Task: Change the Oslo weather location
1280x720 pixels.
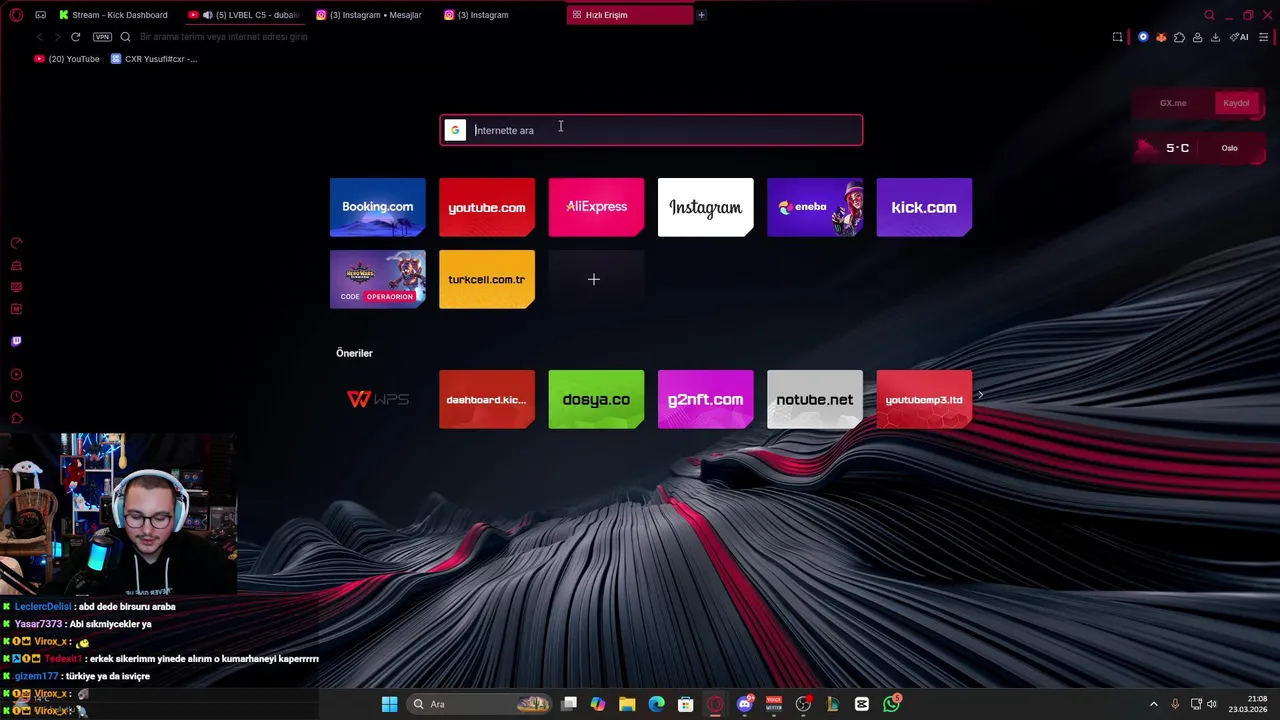Action: 1229,148
